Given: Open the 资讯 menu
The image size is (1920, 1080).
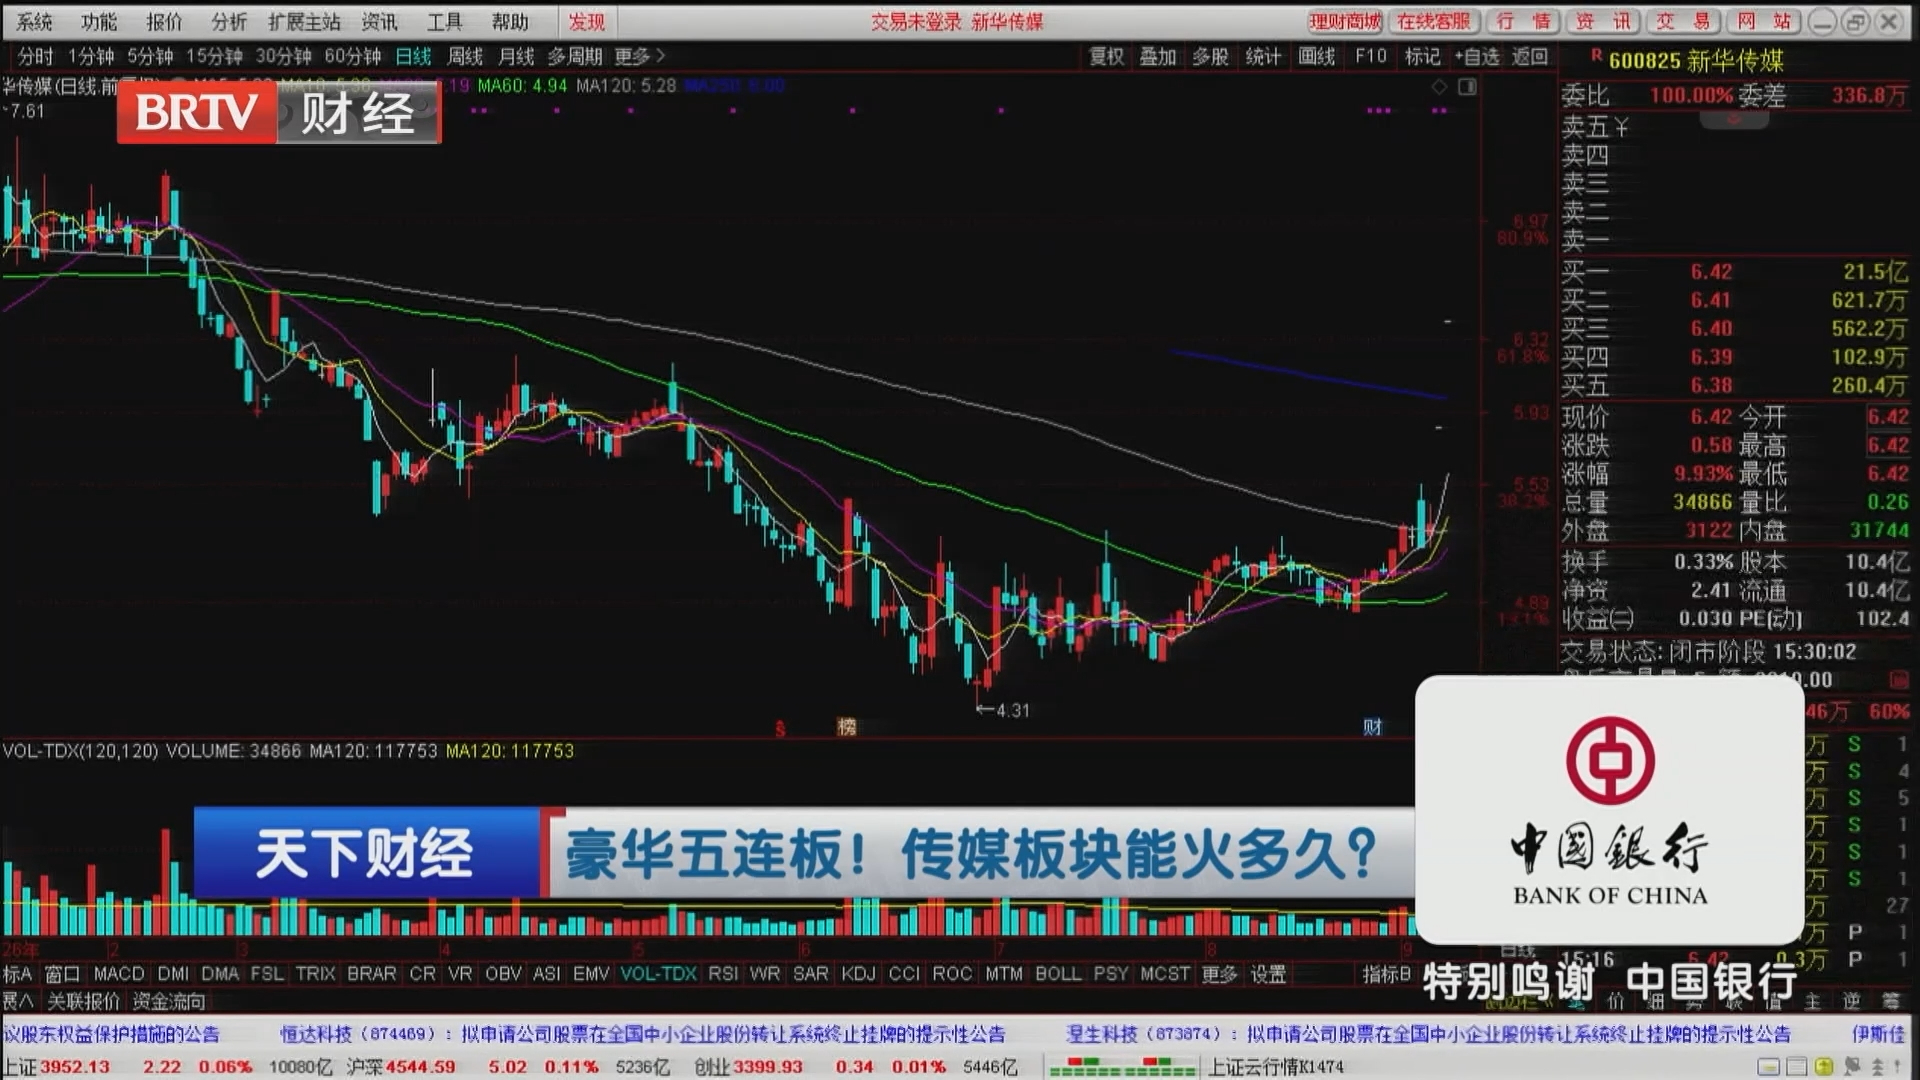Looking at the screenshot, I should [379, 21].
